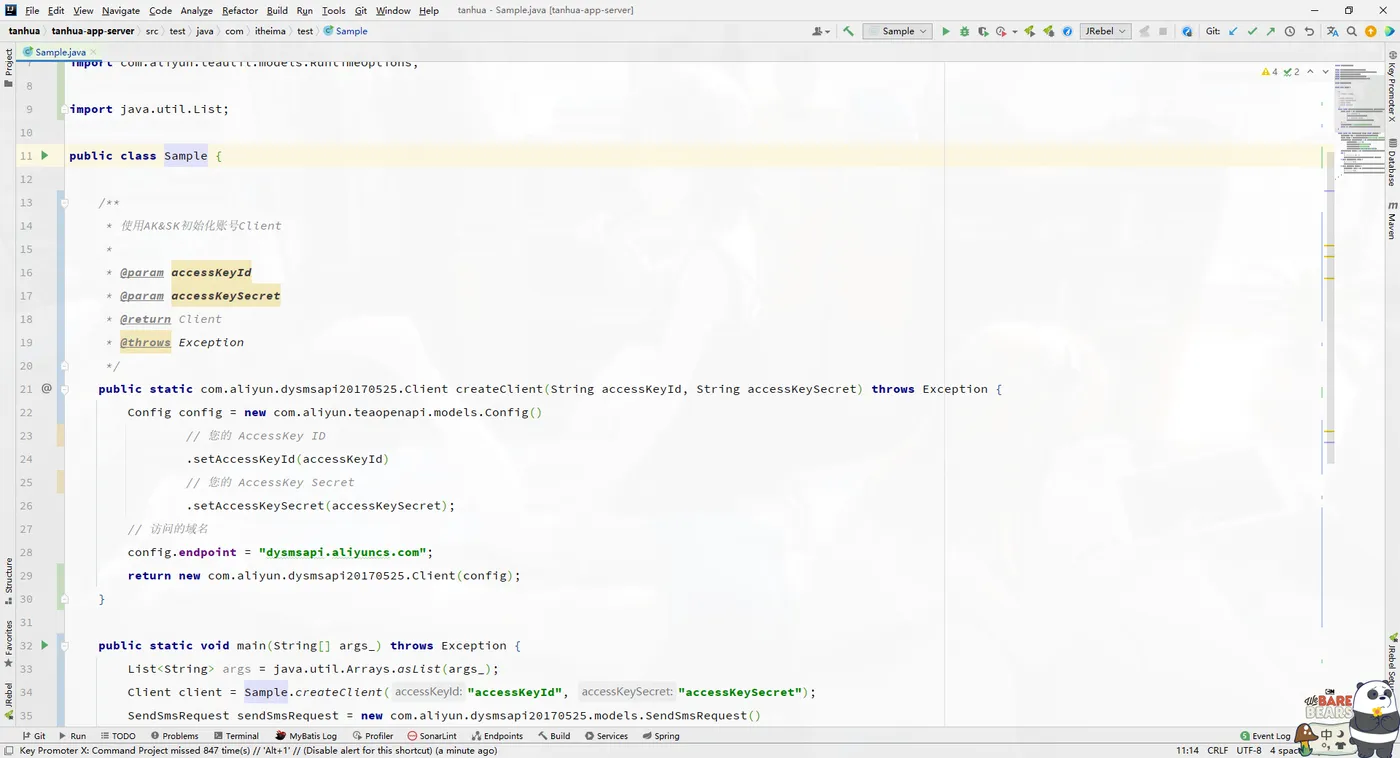Start debugging with the bug icon
Screen dimensions: 1400x758
point(964,31)
